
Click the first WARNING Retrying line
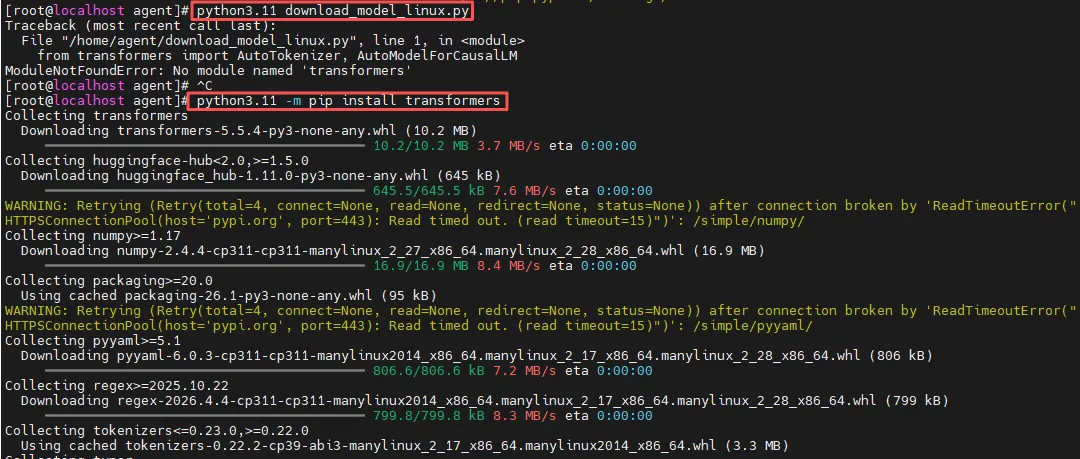[541, 205]
